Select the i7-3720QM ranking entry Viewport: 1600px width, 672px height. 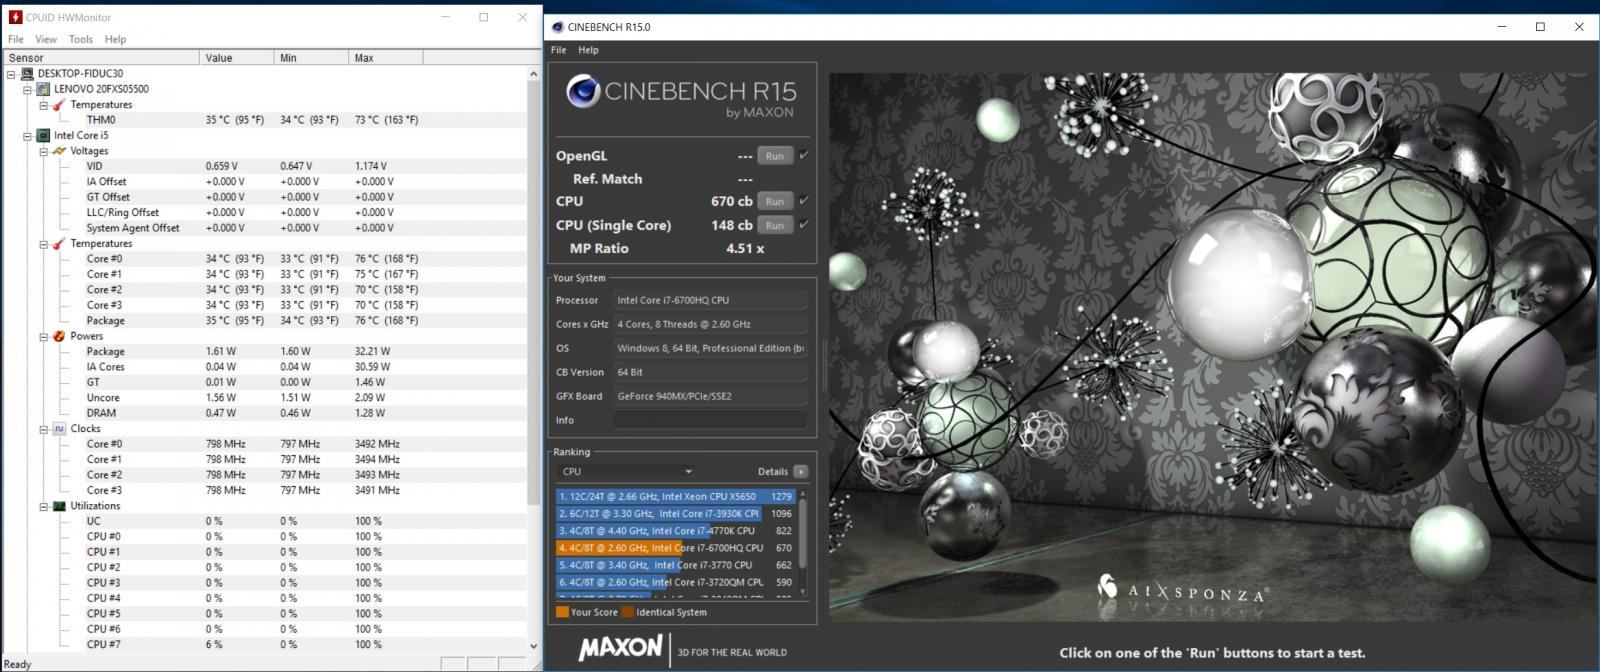pos(675,582)
